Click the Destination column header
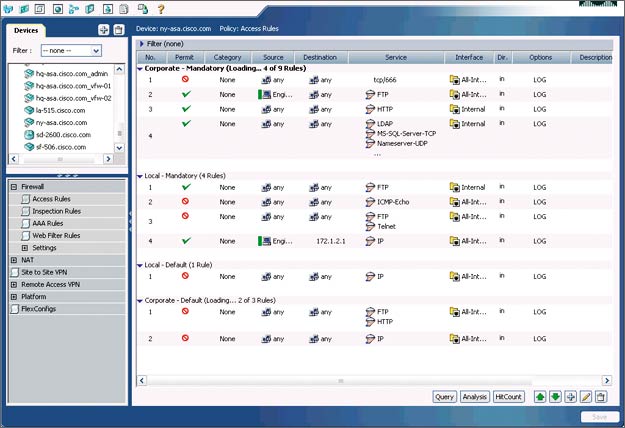This screenshot has width=625, height=428. point(320,57)
